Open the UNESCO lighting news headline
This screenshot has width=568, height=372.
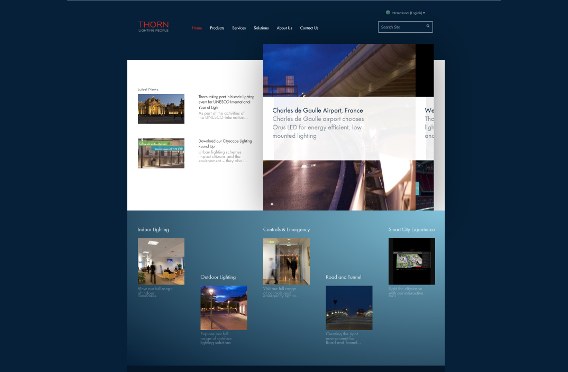[226, 102]
